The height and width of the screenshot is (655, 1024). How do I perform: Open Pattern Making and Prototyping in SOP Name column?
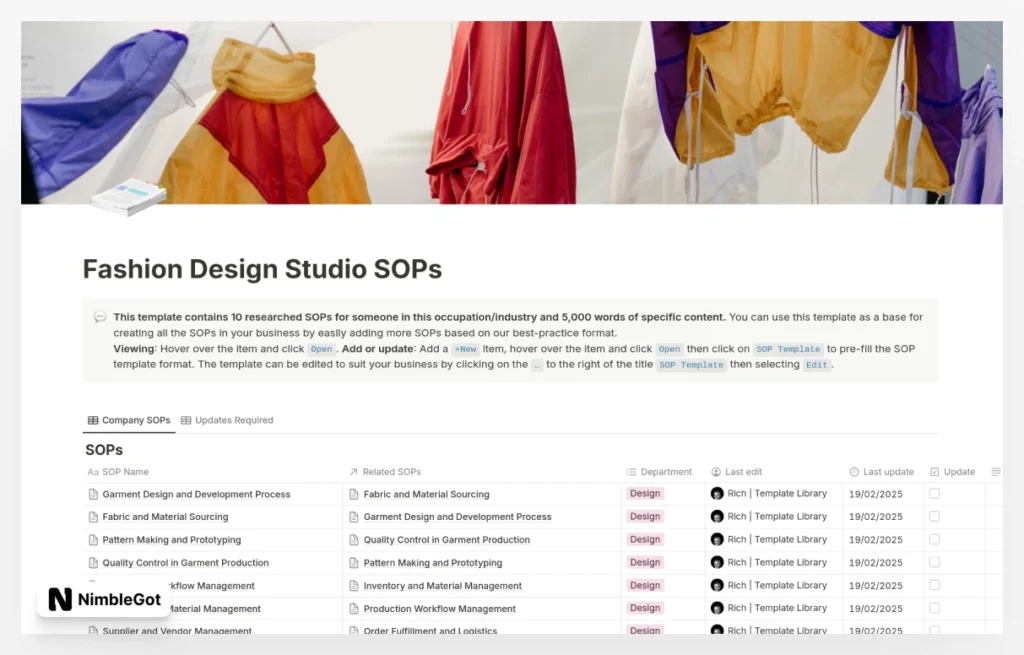tap(172, 540)
